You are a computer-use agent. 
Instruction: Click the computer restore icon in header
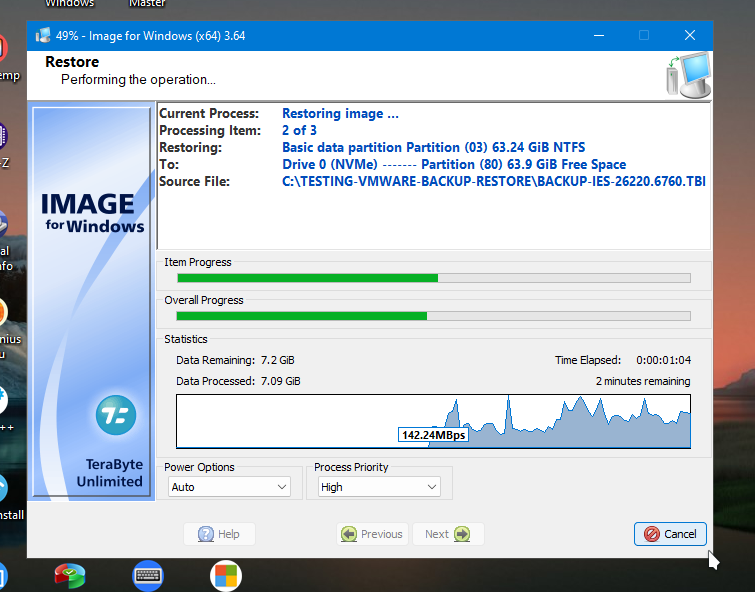[689, 75]
